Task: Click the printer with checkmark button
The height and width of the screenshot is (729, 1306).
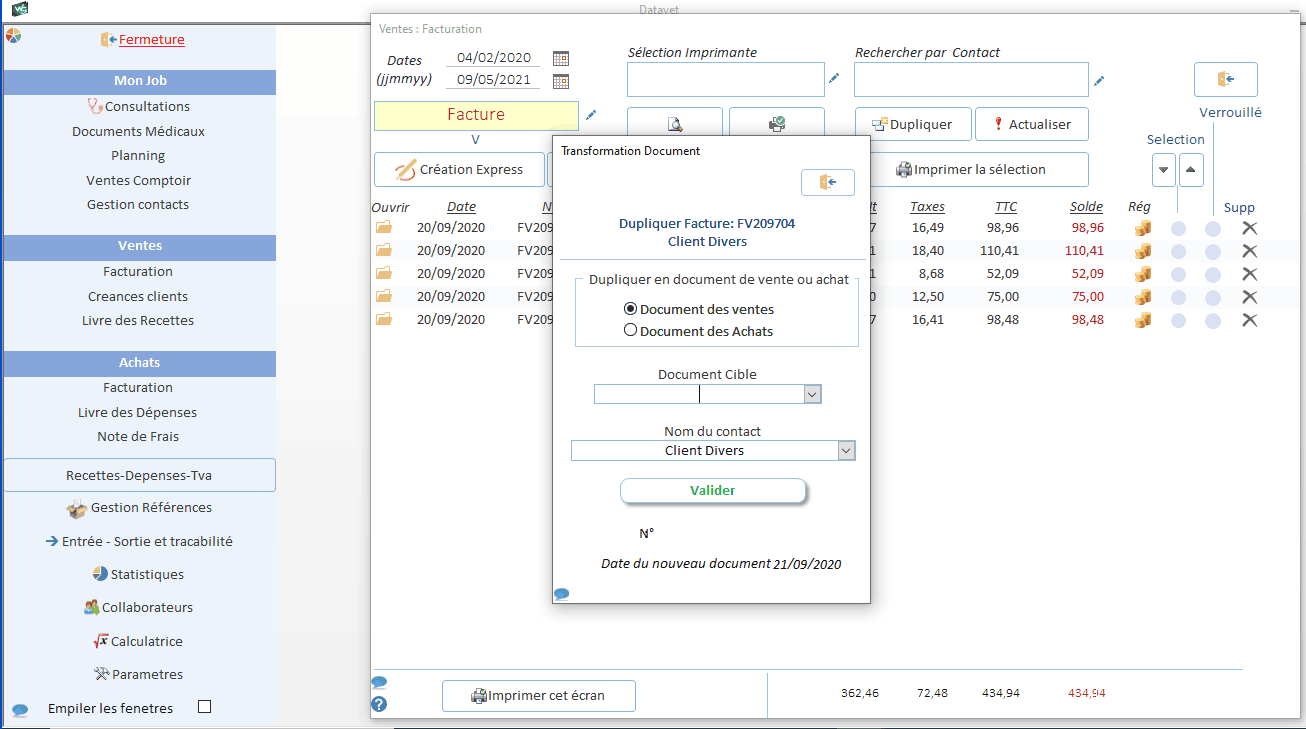Action: [x=777, y=123]
